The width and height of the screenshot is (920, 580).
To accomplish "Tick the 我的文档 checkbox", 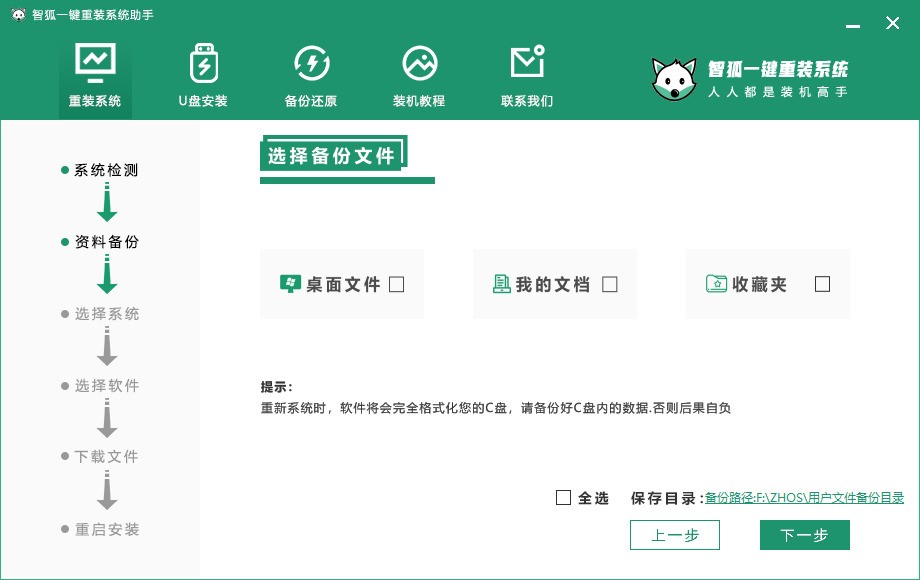I will [610, 284].
